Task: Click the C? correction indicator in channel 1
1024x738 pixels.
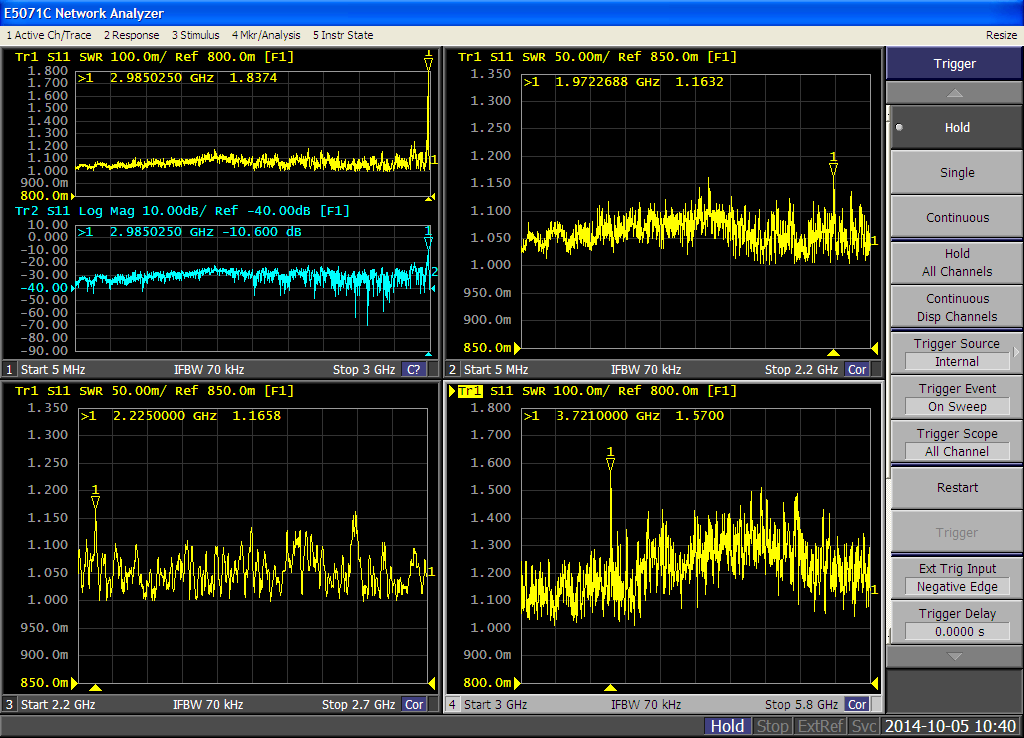Action: point(414,370)
